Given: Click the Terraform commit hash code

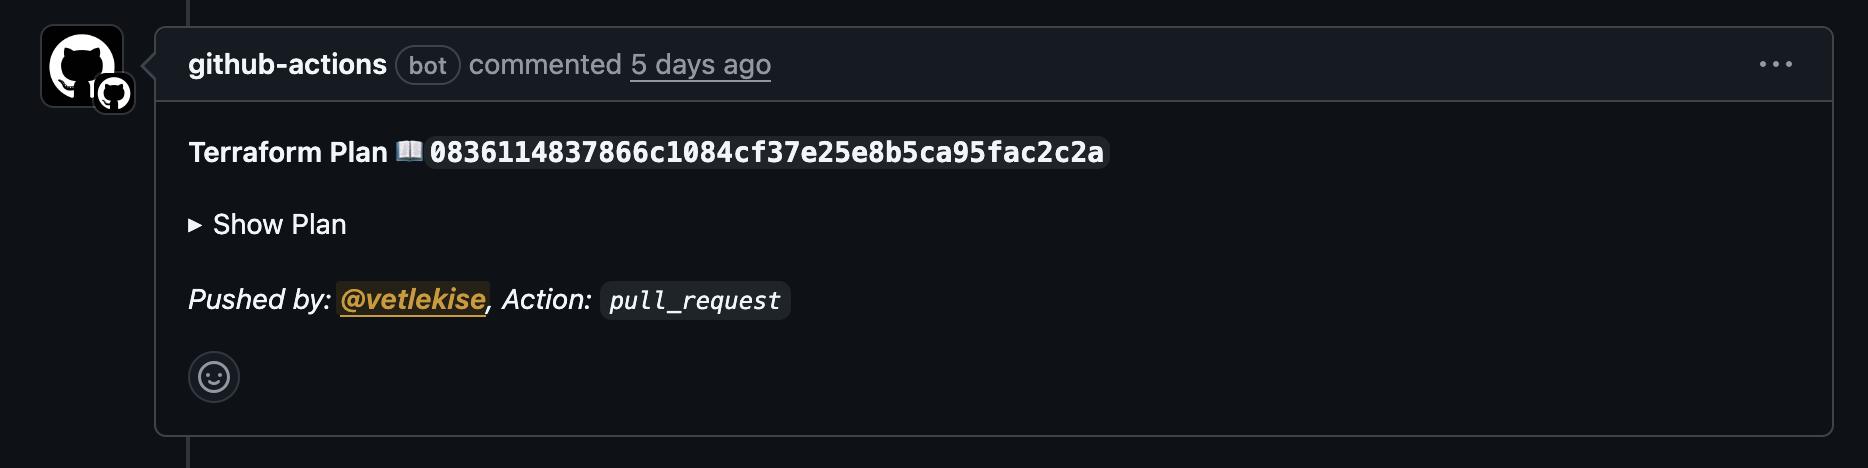Looking at the screenshot, I should pyautogui.click(x=767, y=153).
